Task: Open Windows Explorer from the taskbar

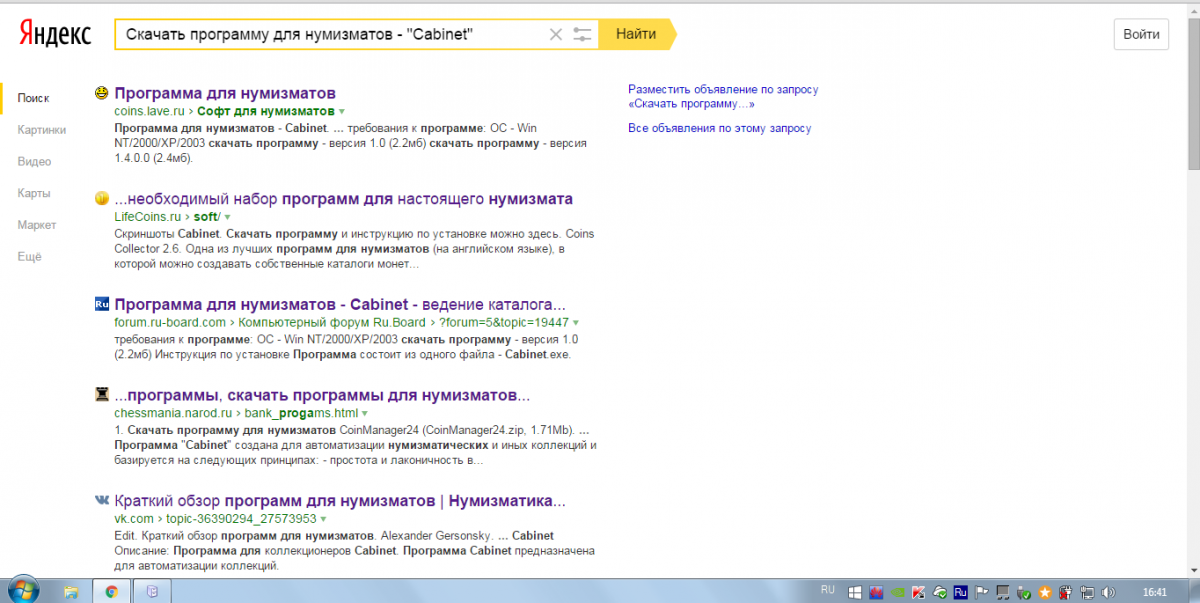Action: coord(72,591)
